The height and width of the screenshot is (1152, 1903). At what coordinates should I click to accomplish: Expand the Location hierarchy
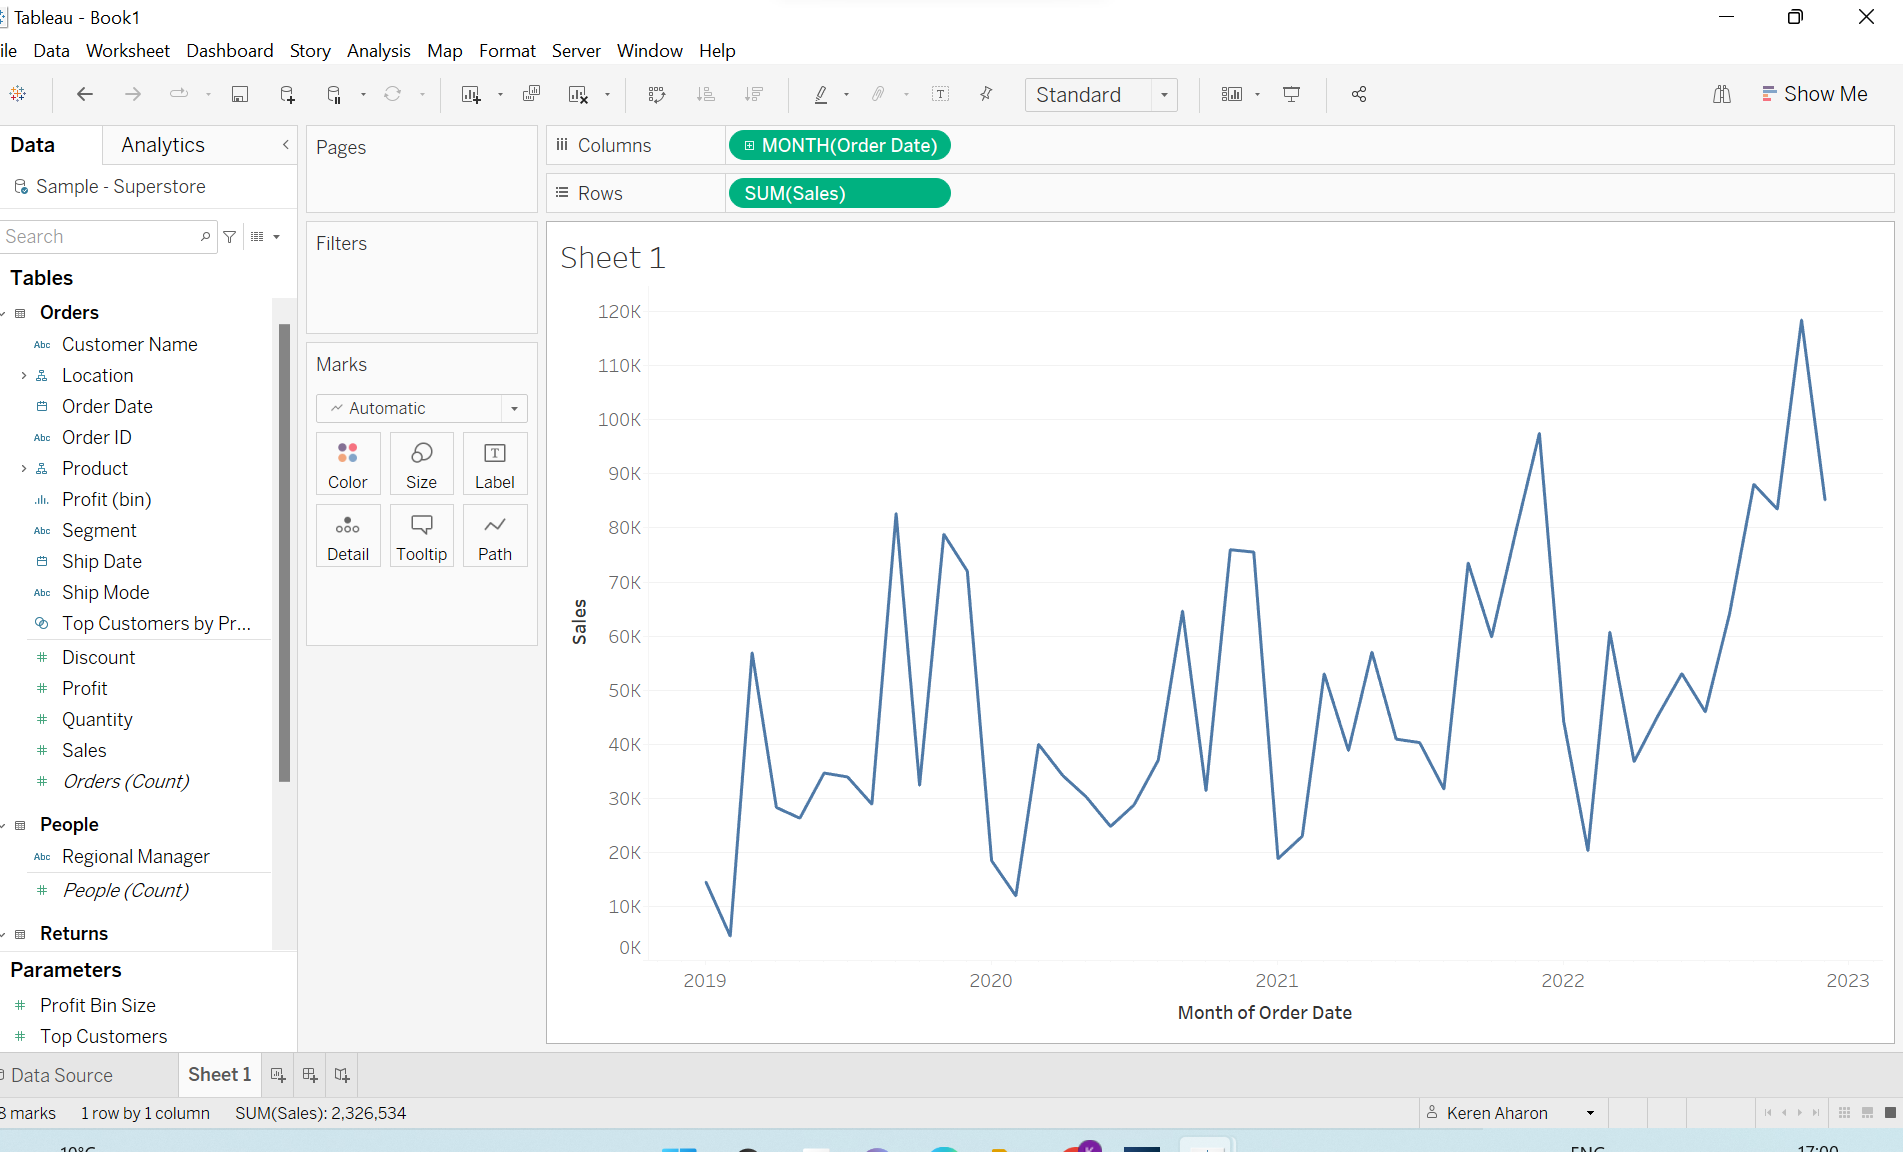24,376
